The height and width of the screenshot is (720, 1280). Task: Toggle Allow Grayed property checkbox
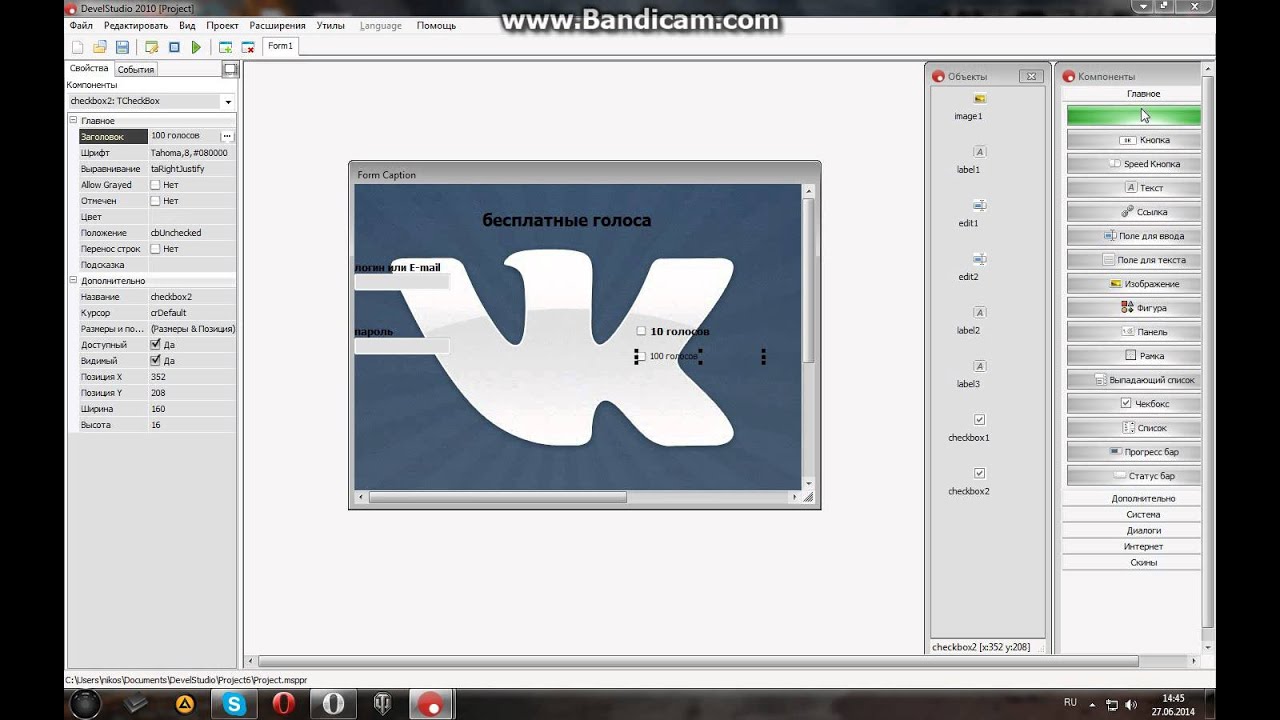155,185
